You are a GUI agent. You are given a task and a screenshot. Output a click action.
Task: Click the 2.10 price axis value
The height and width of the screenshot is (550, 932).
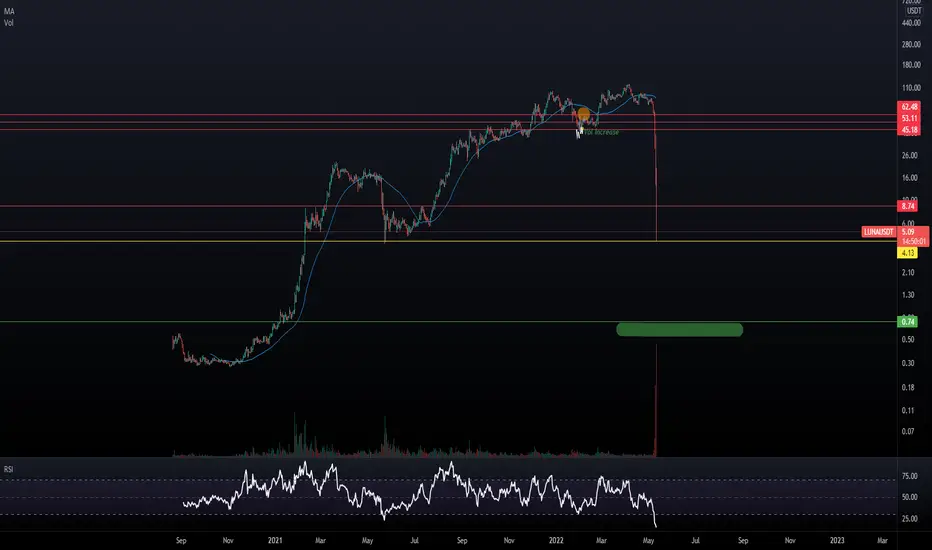[908, 273]
